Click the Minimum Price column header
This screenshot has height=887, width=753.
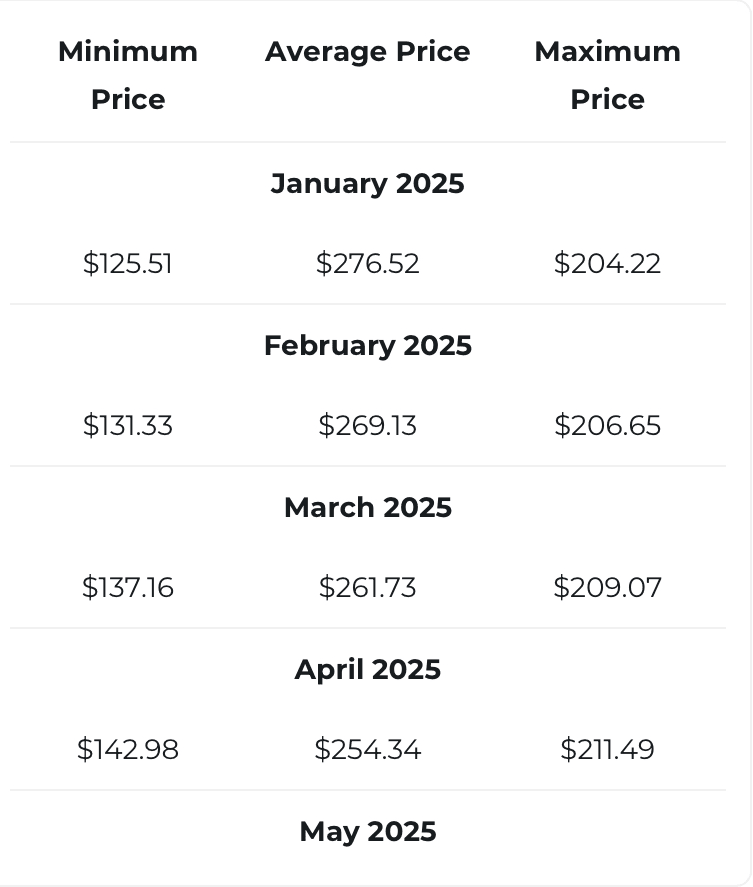pos(128,75)
